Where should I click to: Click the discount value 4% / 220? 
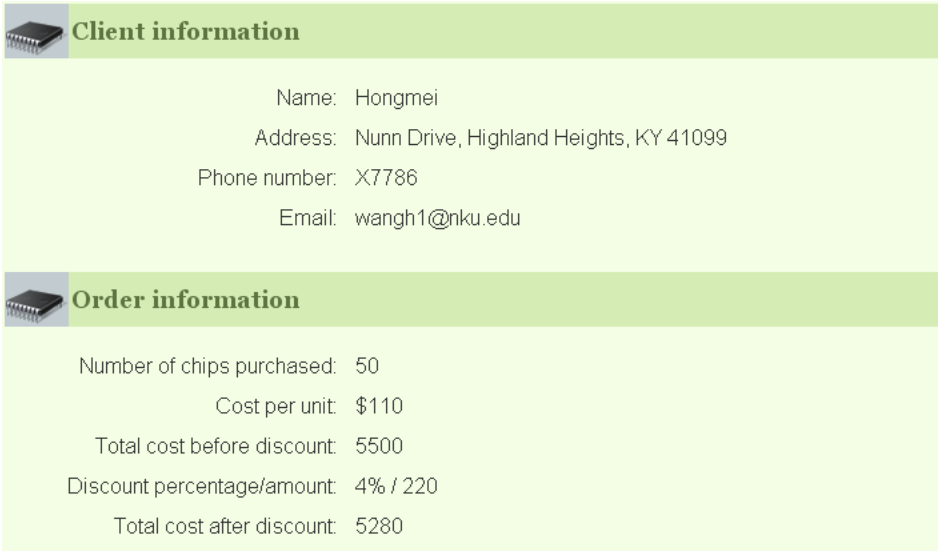point(396,486)
